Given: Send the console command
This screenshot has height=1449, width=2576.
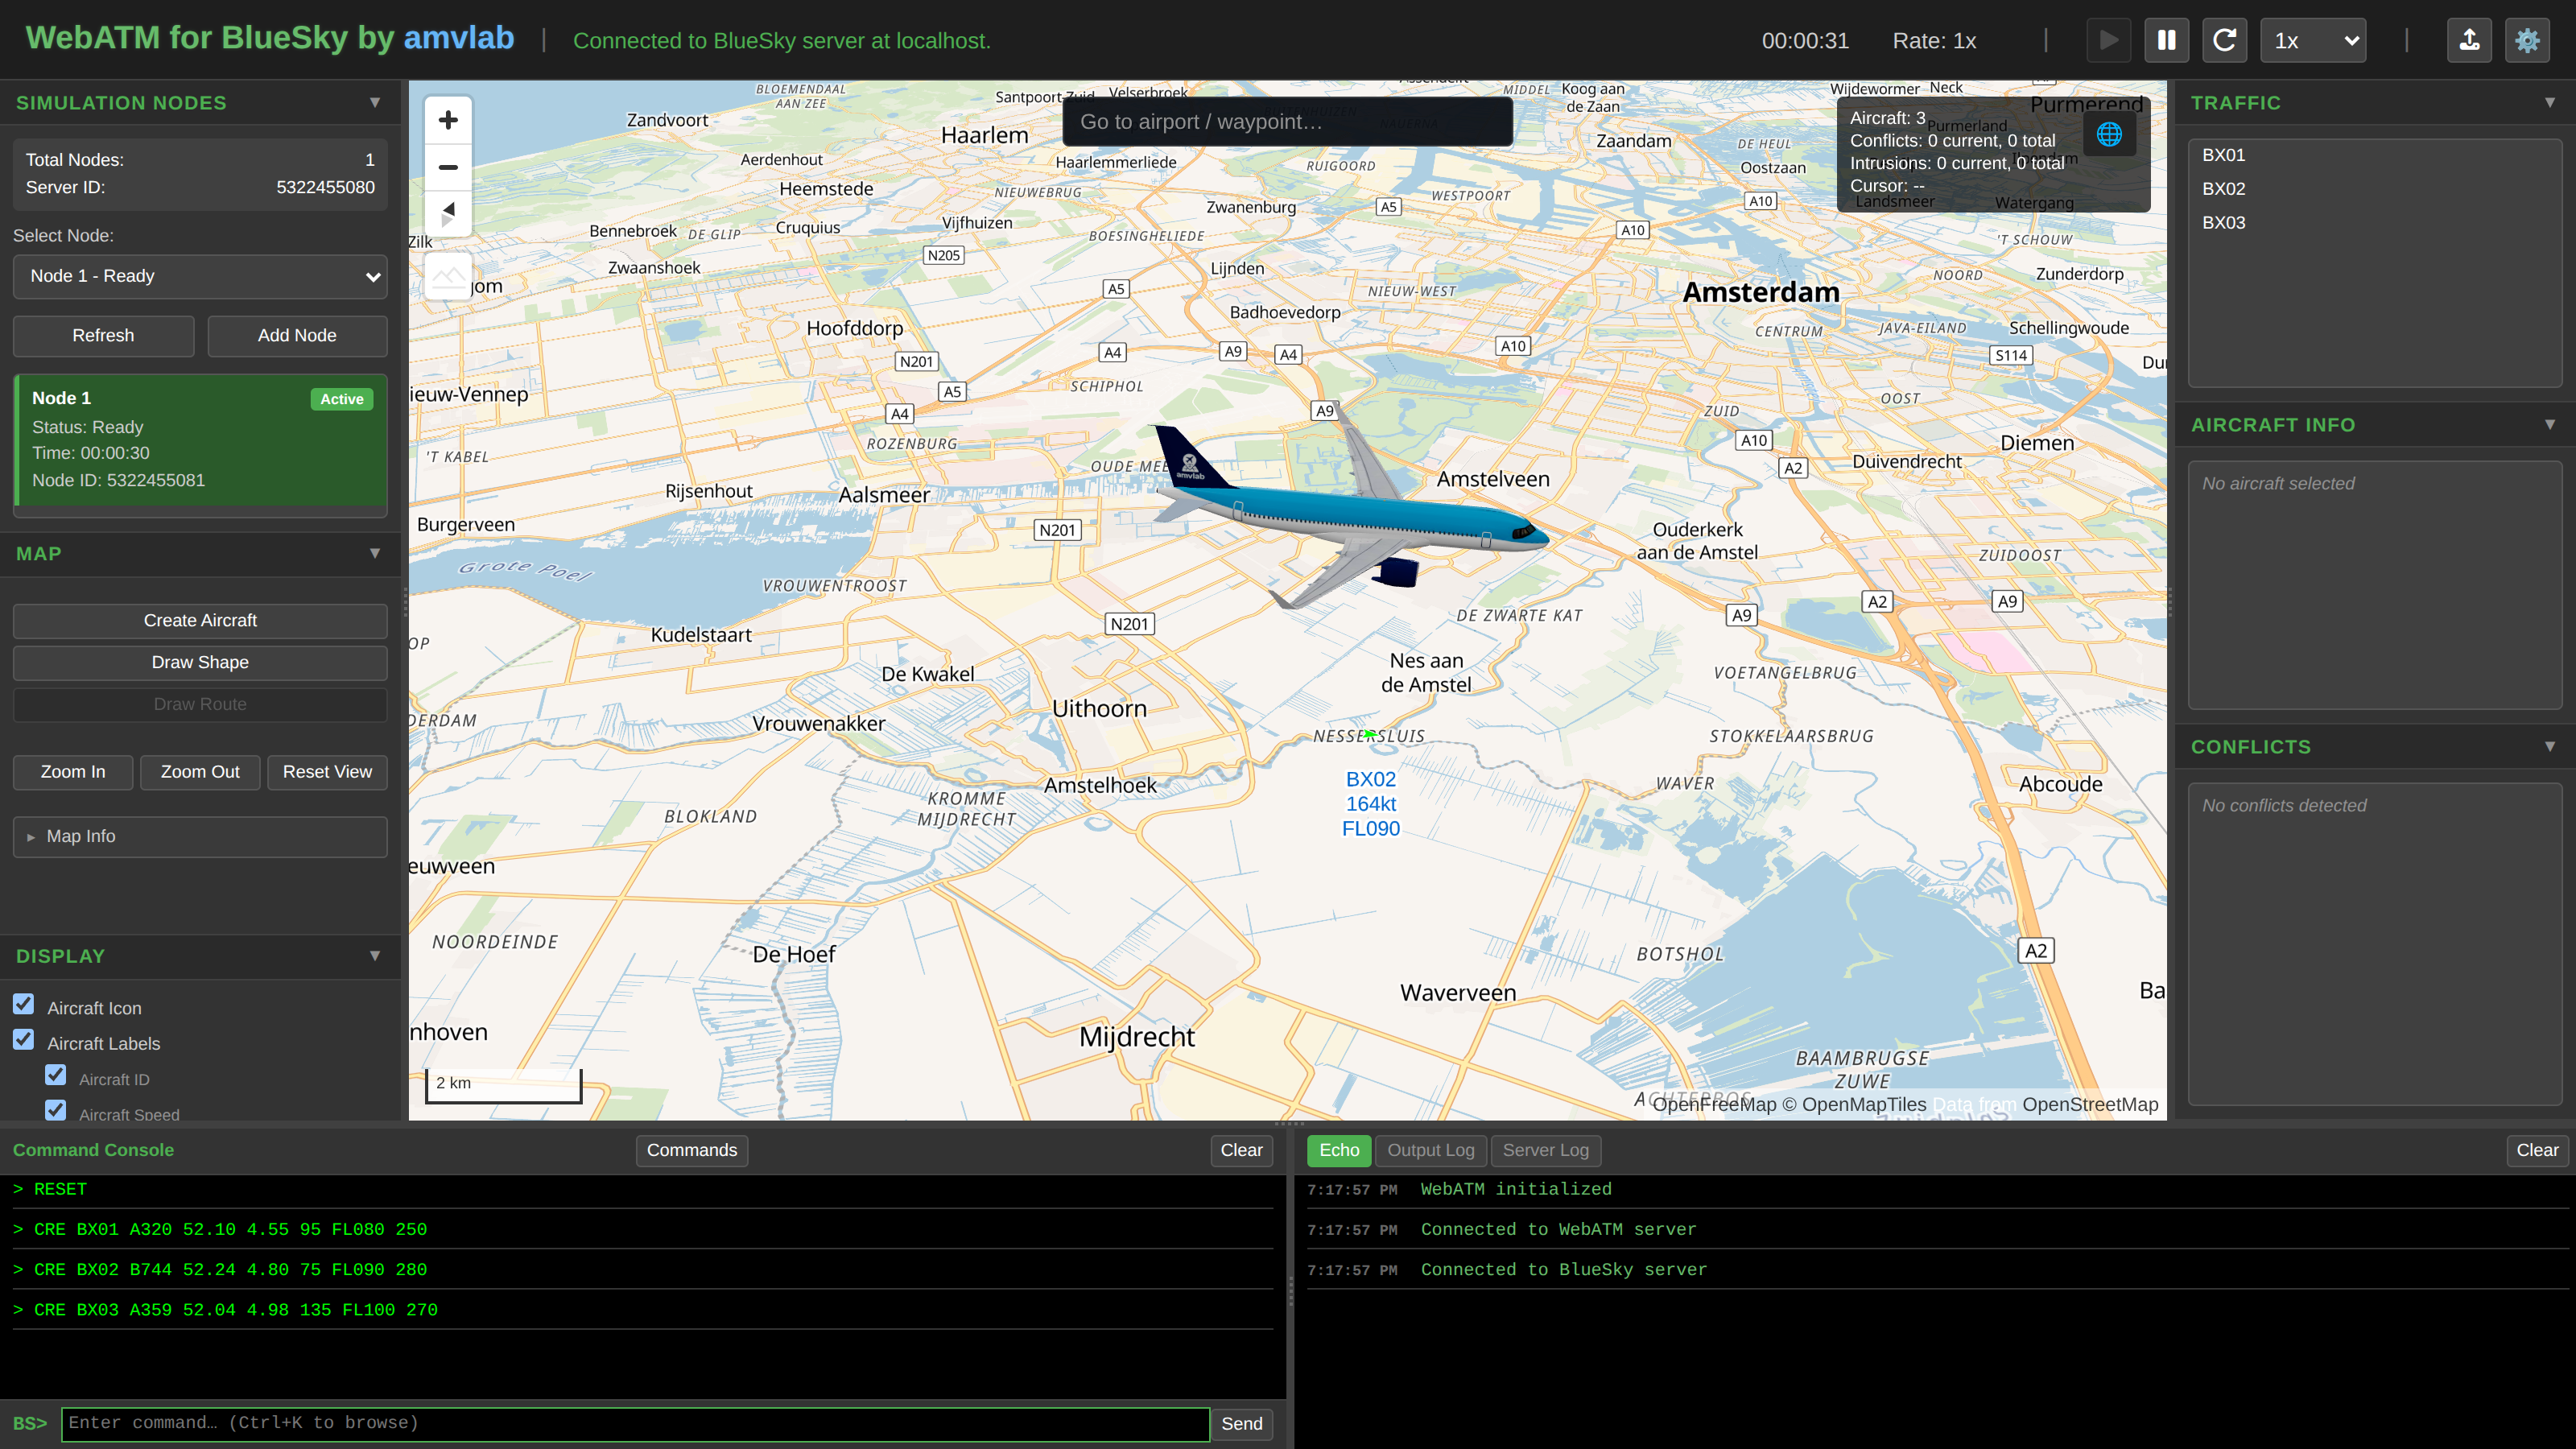Looking at the screenshot, I should tap(1241, 1424).
